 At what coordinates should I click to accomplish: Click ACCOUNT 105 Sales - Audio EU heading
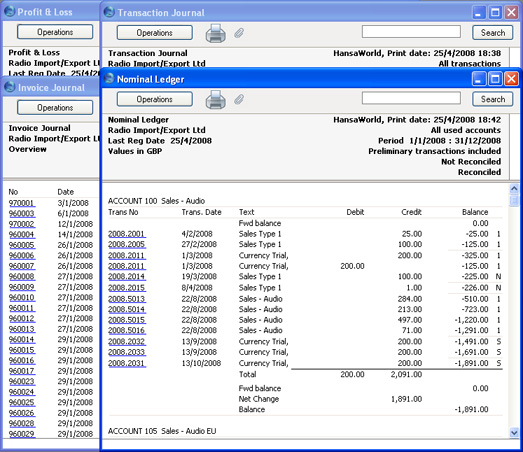pyautogui.click(x=162, y=431)
